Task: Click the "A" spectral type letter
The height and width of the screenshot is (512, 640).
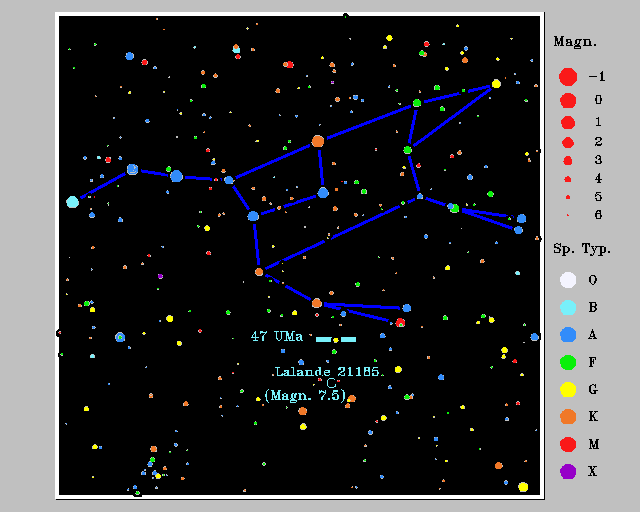Action: click(x=592, y=335)
